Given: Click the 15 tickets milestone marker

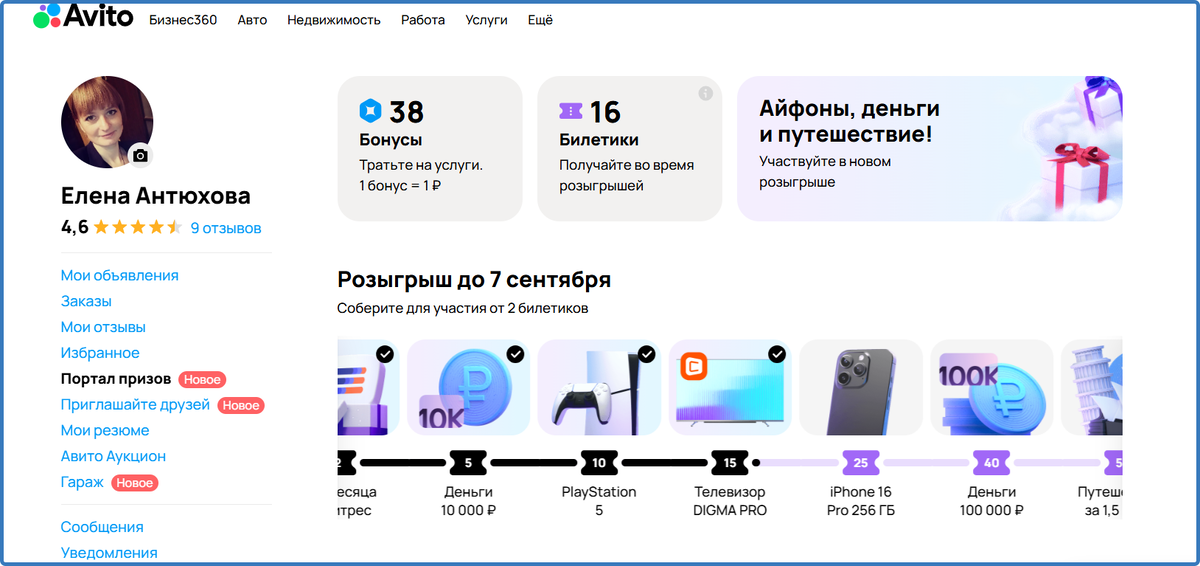Looking at the screenshot, I should [x=730, y=463].
